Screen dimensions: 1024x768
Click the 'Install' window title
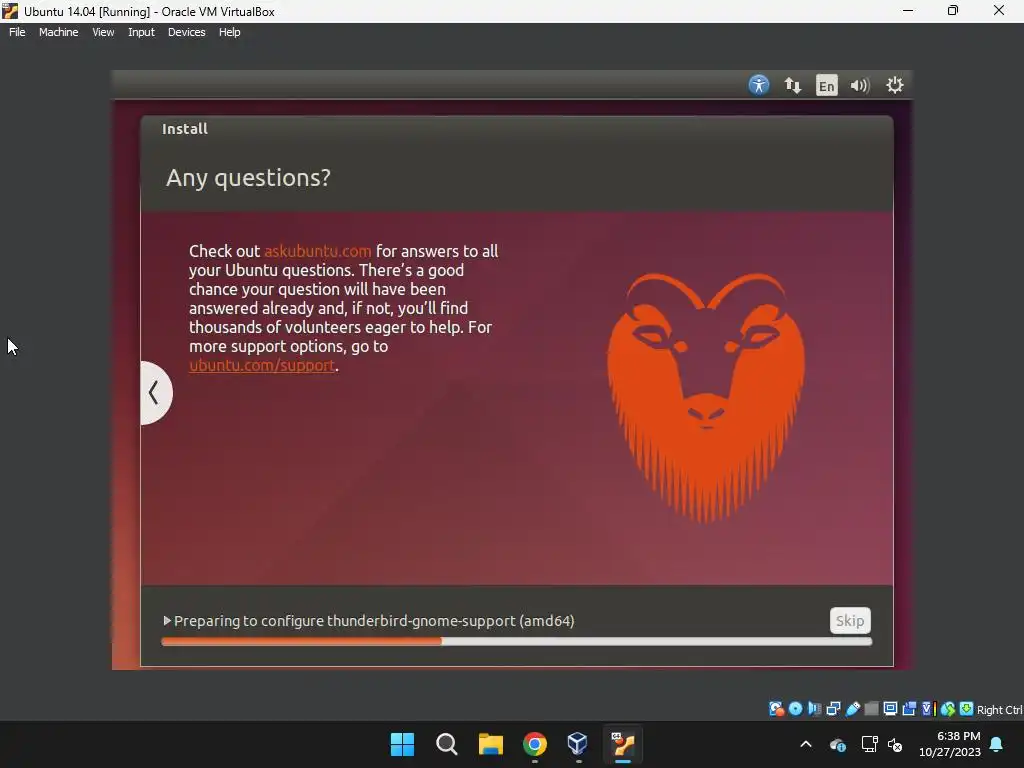(185, 129)
